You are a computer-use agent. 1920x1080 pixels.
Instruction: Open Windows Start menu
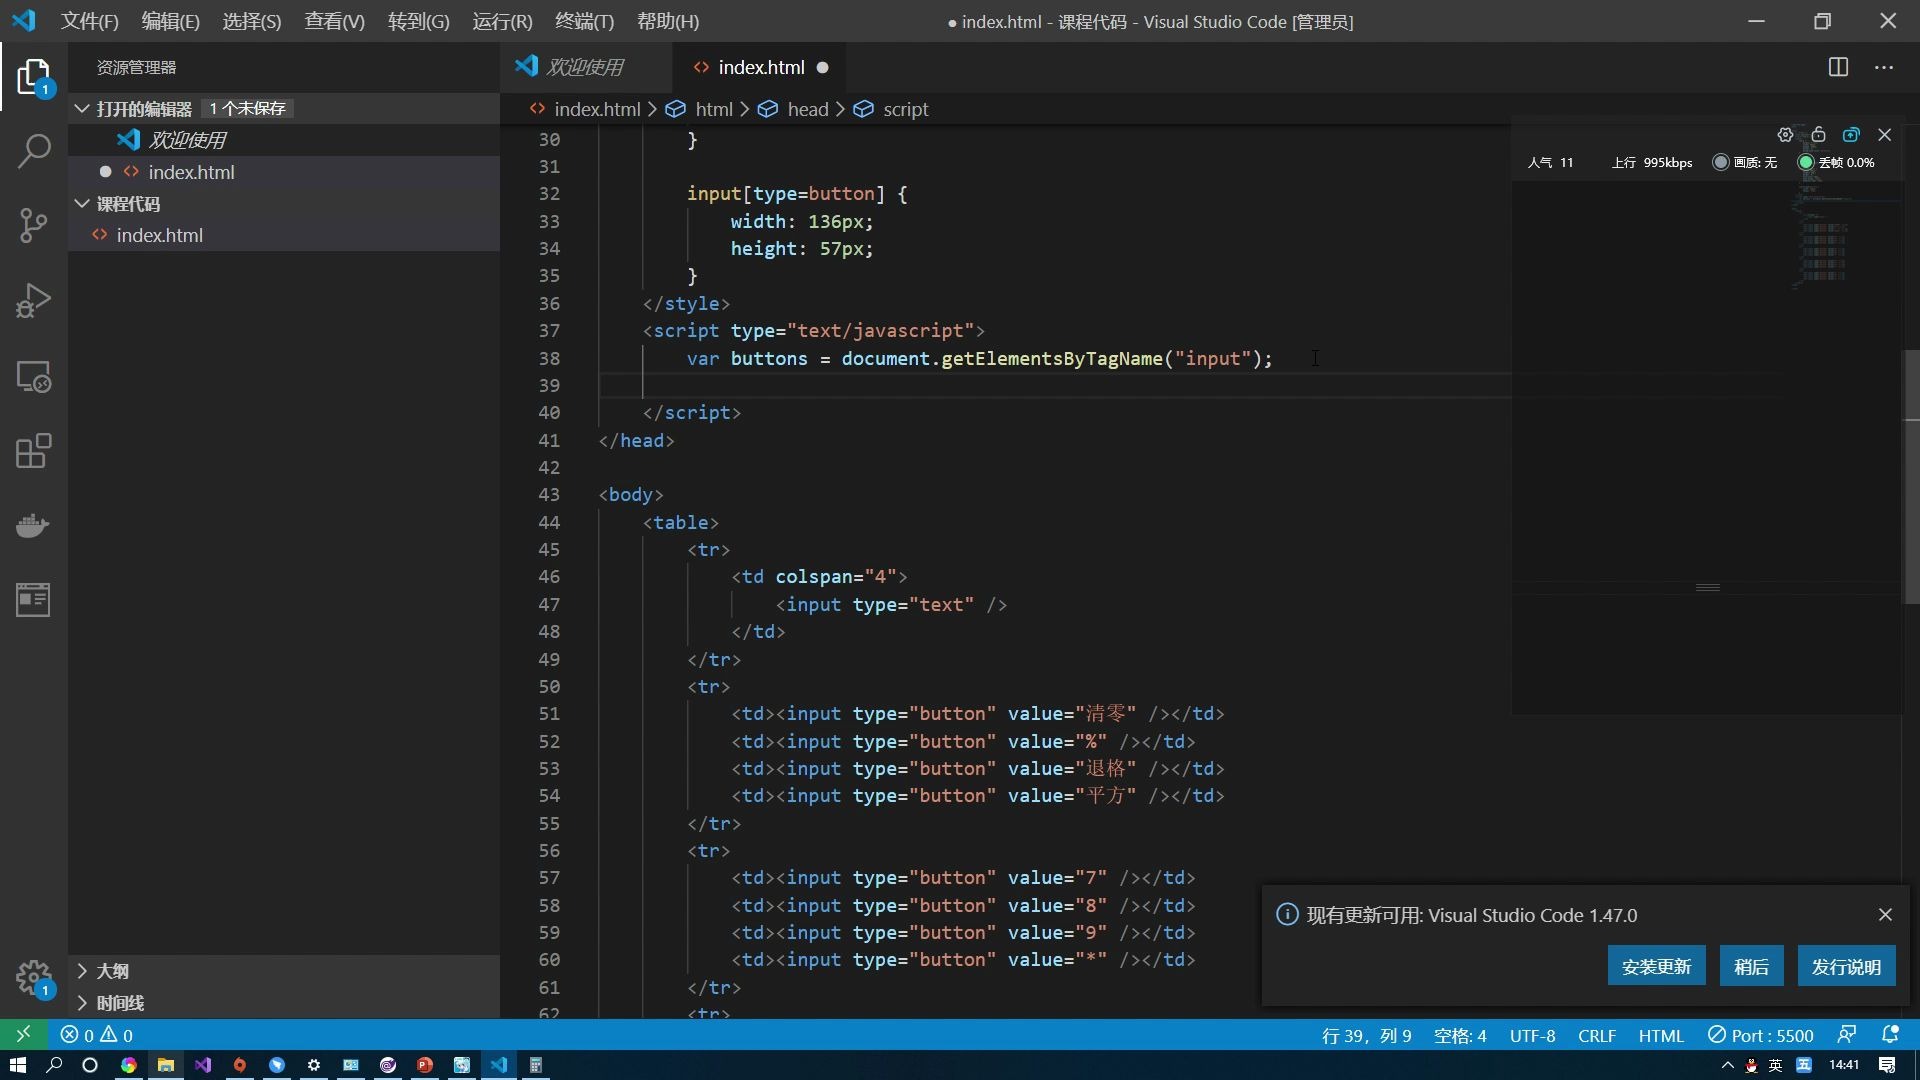click(x=17, y=1065)
